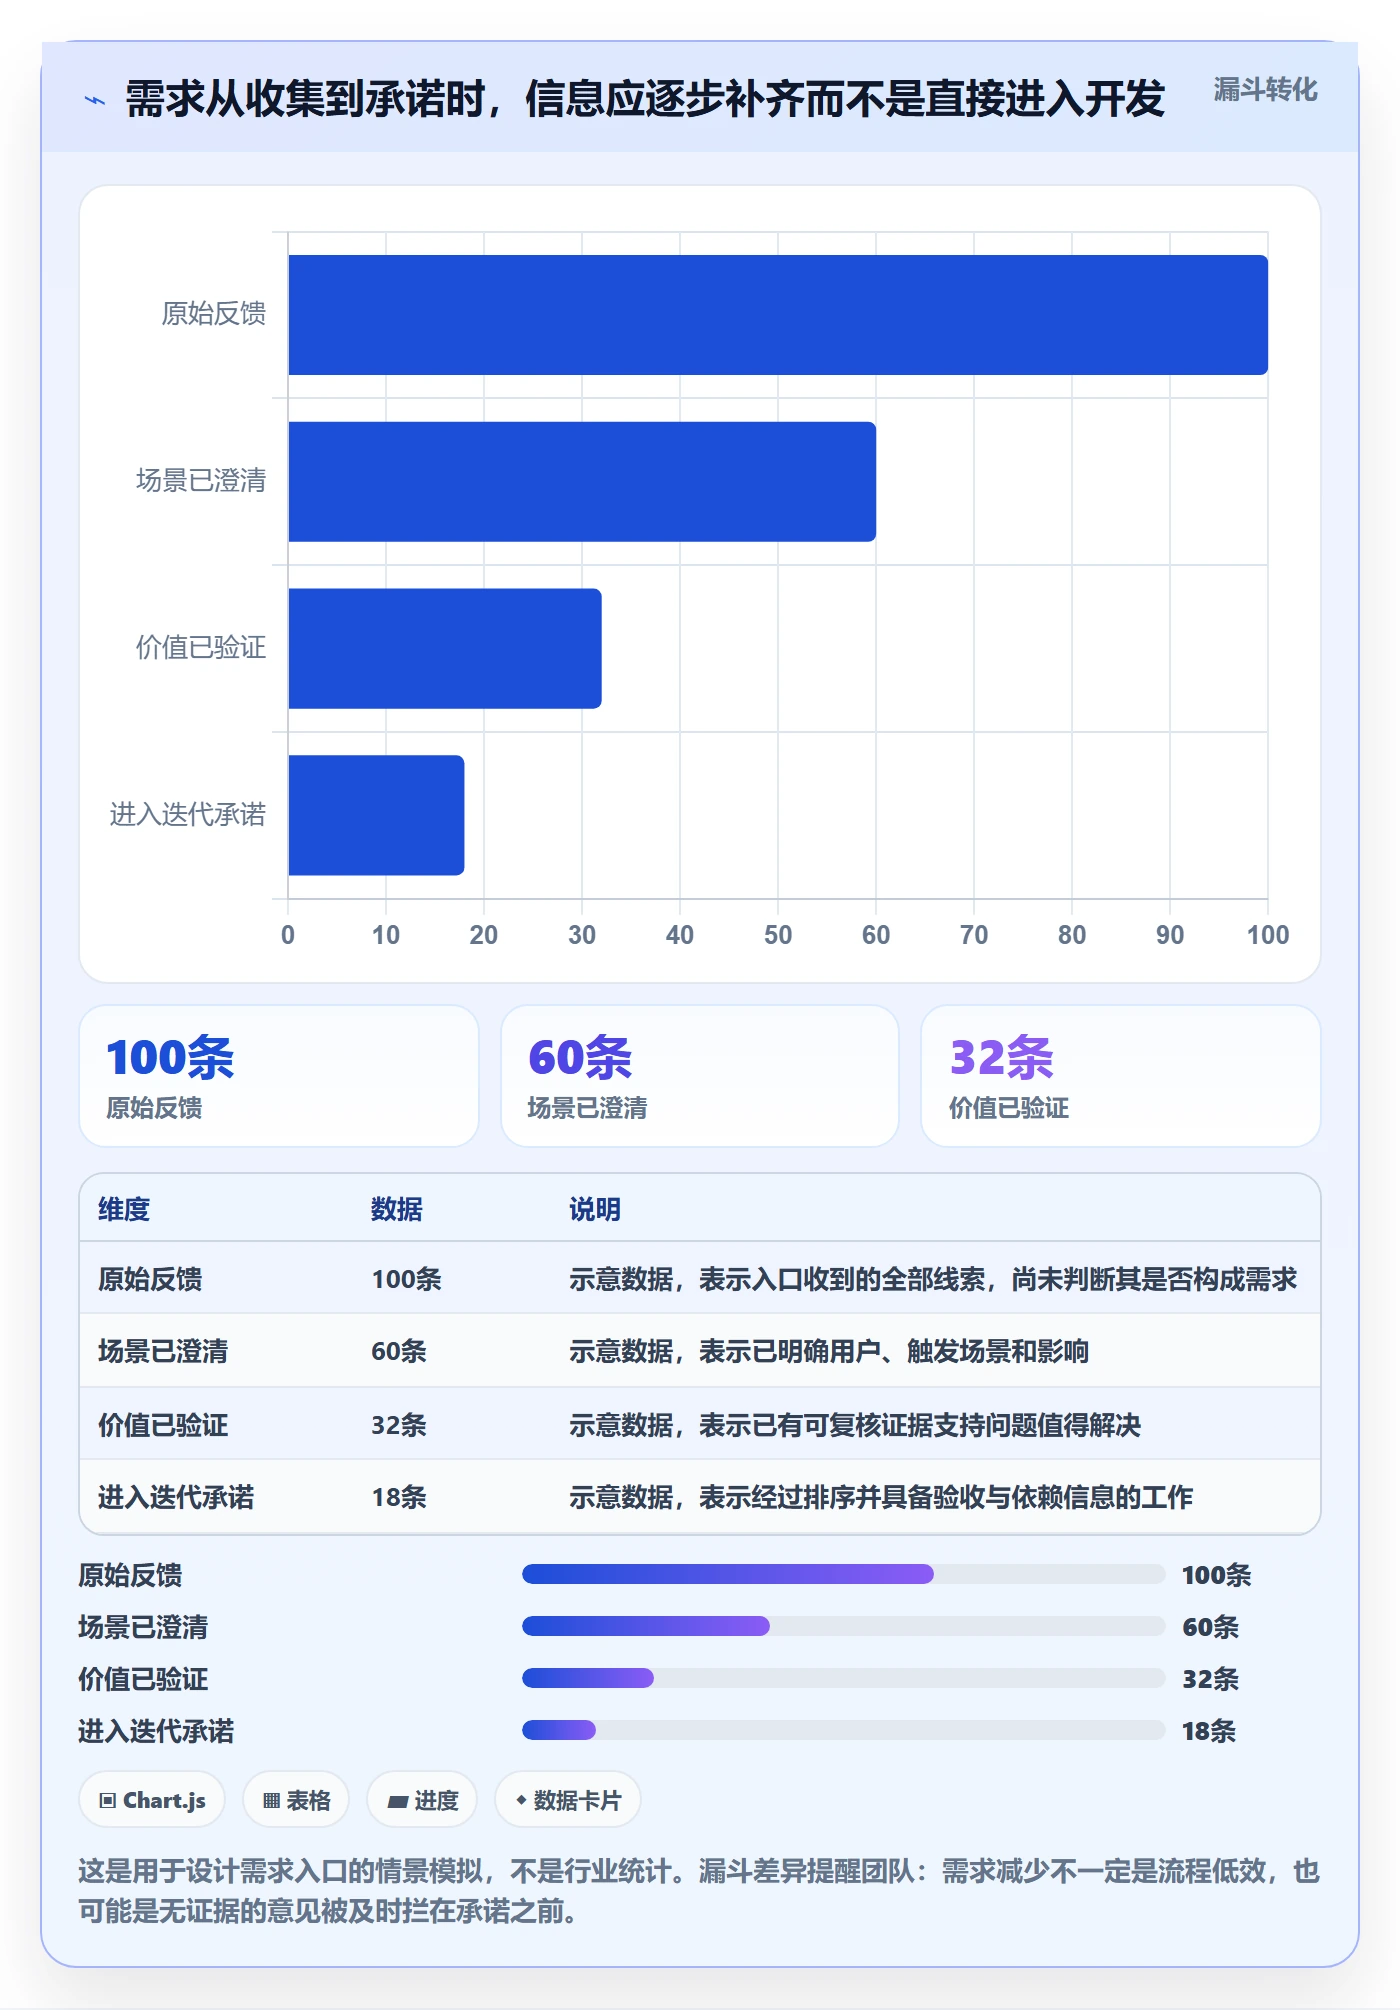Click the 进入迭代承诺 cell in the table
The width and height of the screenshot is (1400, 2010).
(176, 1497)
